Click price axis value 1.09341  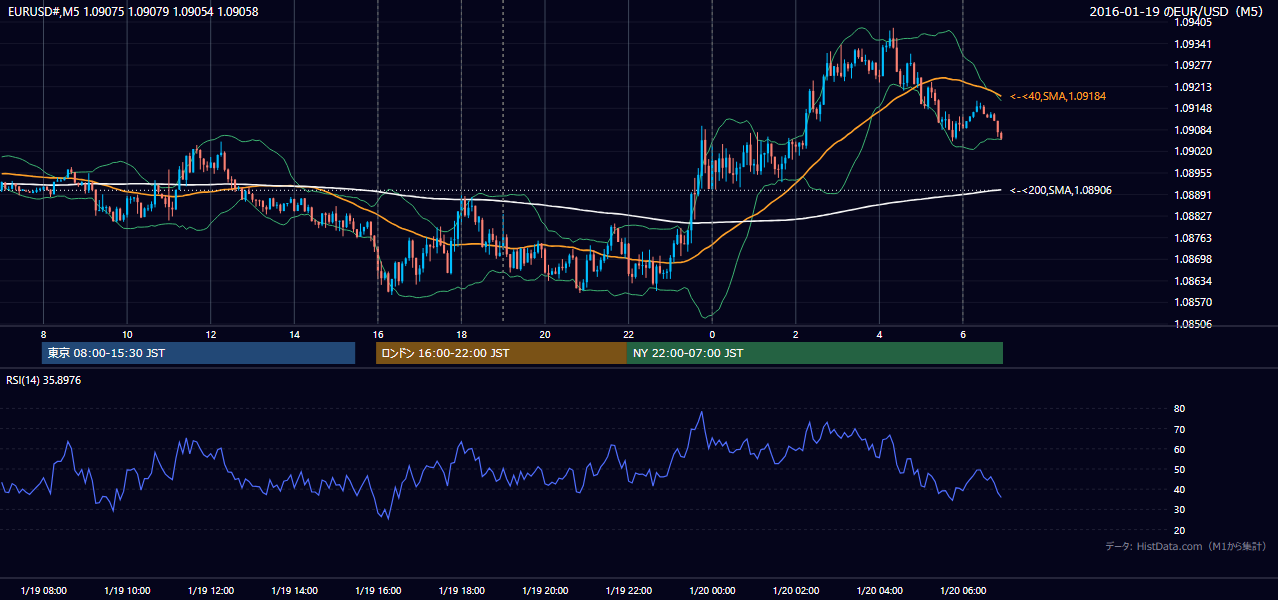(x=1195, y=44)
